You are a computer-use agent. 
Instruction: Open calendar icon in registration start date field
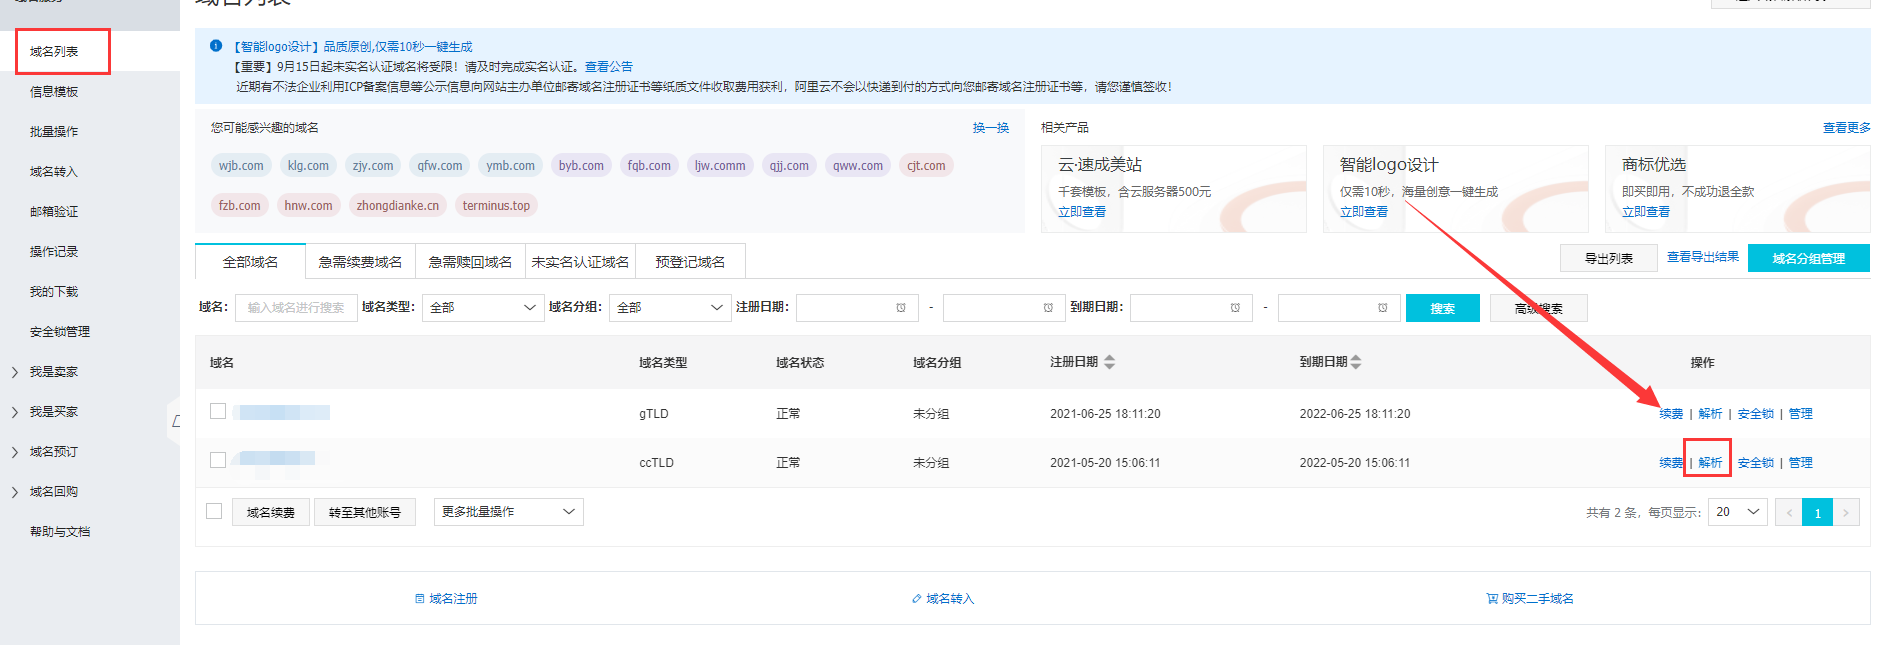click(x=901, y=308)
